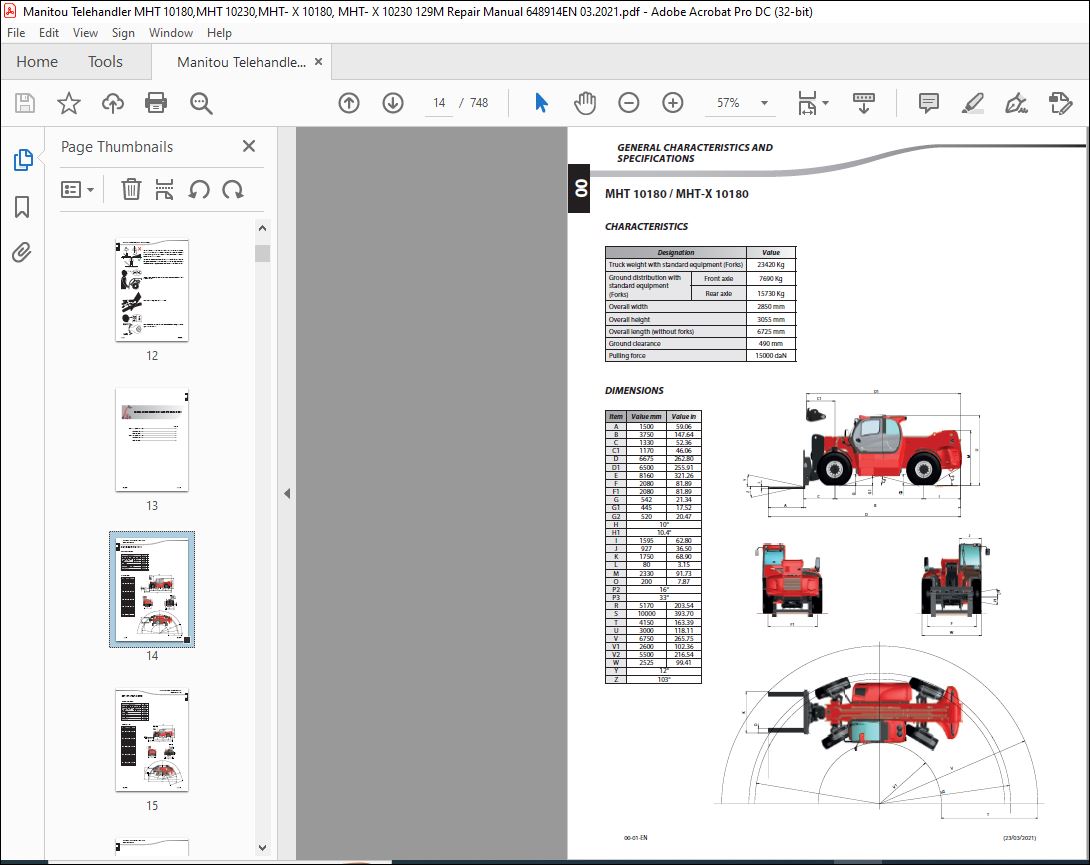Expand page display options arrow
Image resolution: width=1090 pixels, height=865 pixels.
[x=825, y=103]
